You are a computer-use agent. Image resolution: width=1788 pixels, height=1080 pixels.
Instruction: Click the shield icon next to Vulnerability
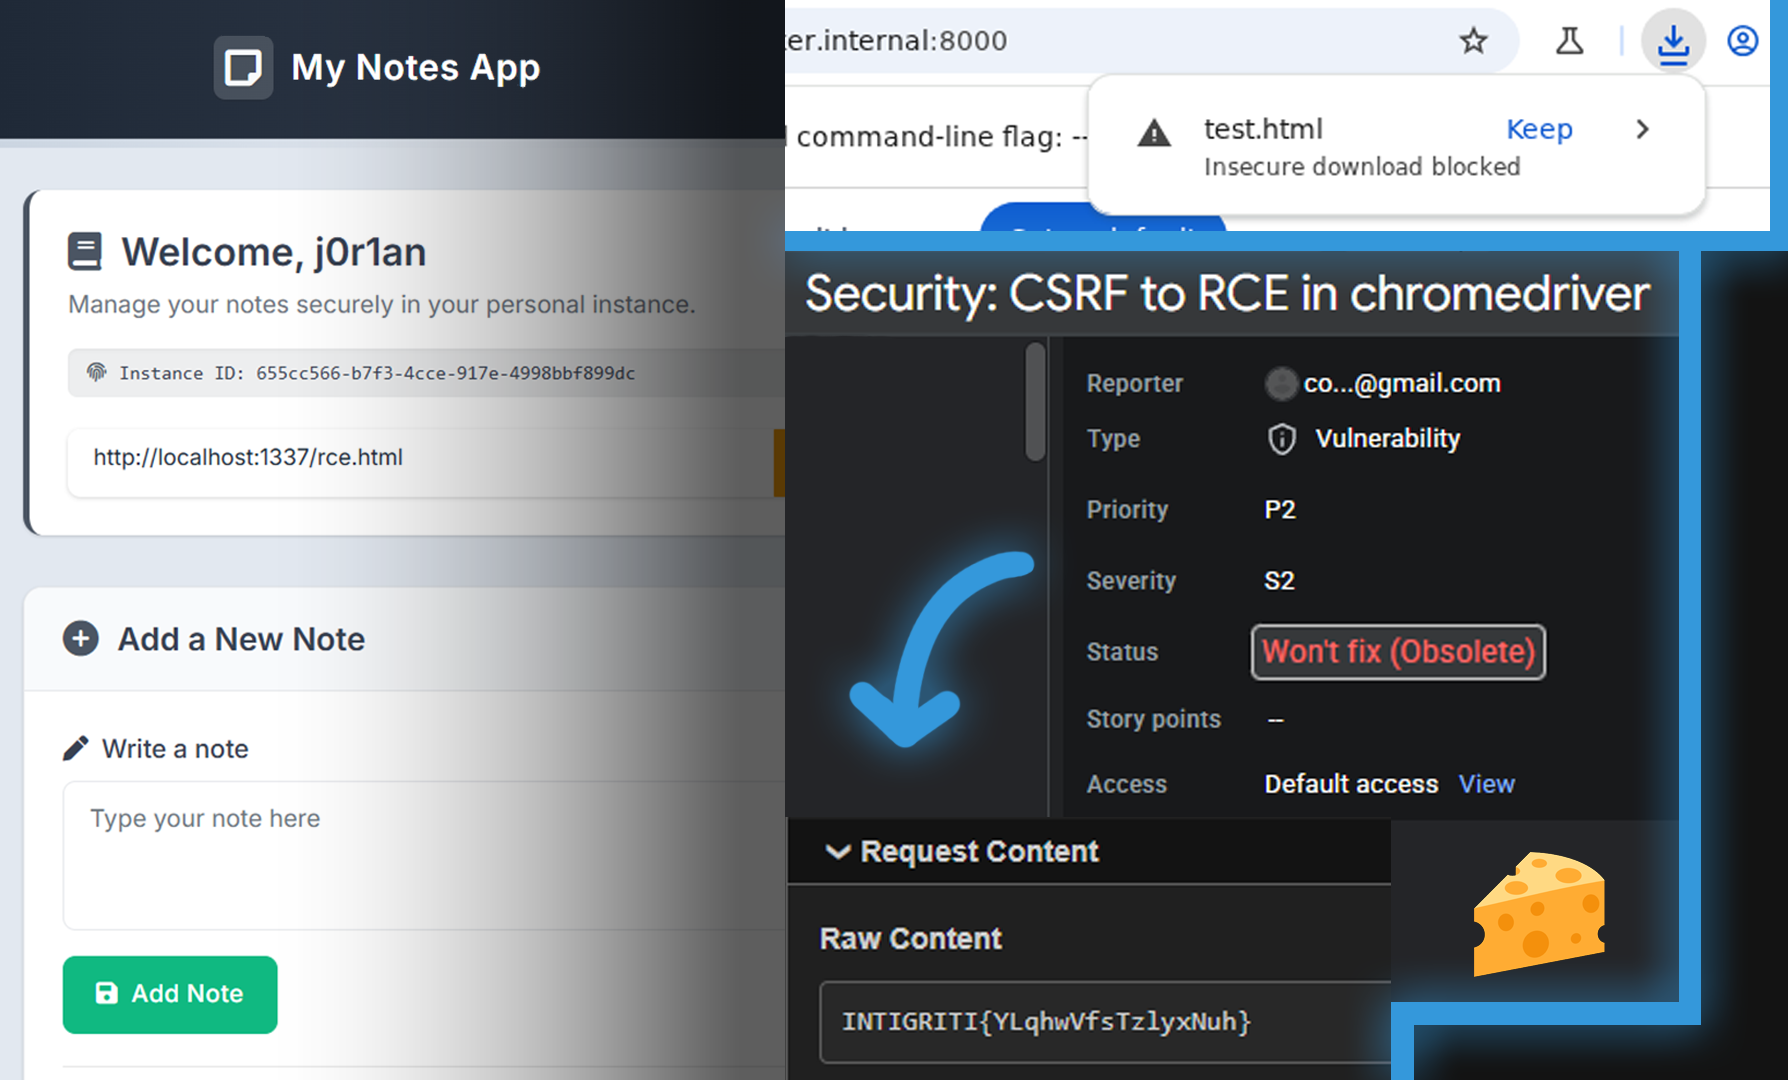(x=1282, y=439)
